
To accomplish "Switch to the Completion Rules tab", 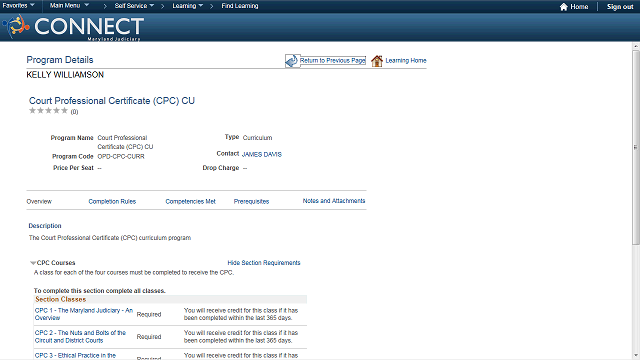I will (x=112, y=201).
